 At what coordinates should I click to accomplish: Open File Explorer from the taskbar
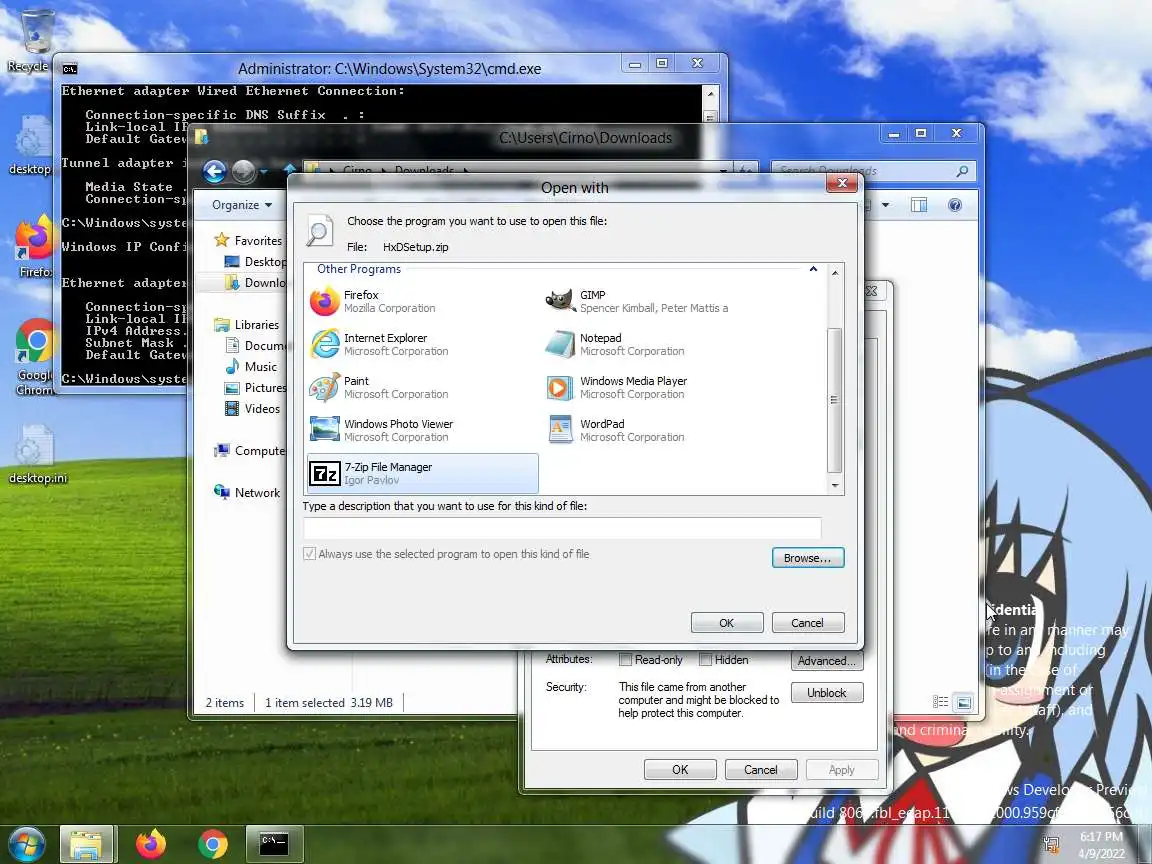[x=86, y=843]
